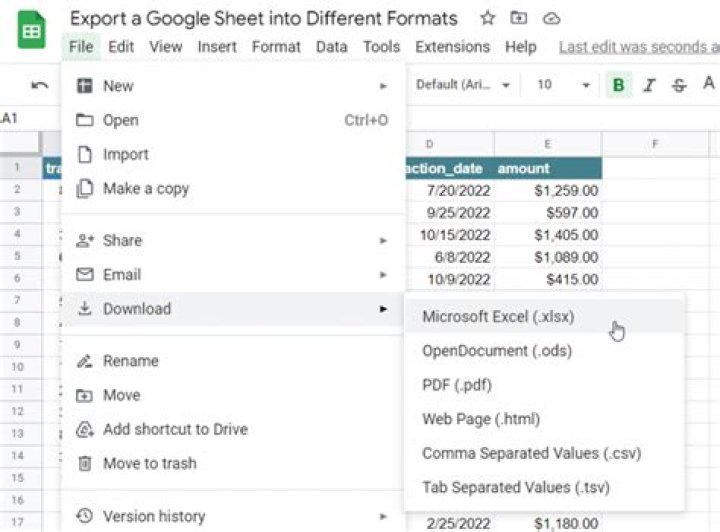Toggle italic formatting button
Image resolution: width=720 pixels, height=532 pixels.
[x=649, y=85]
